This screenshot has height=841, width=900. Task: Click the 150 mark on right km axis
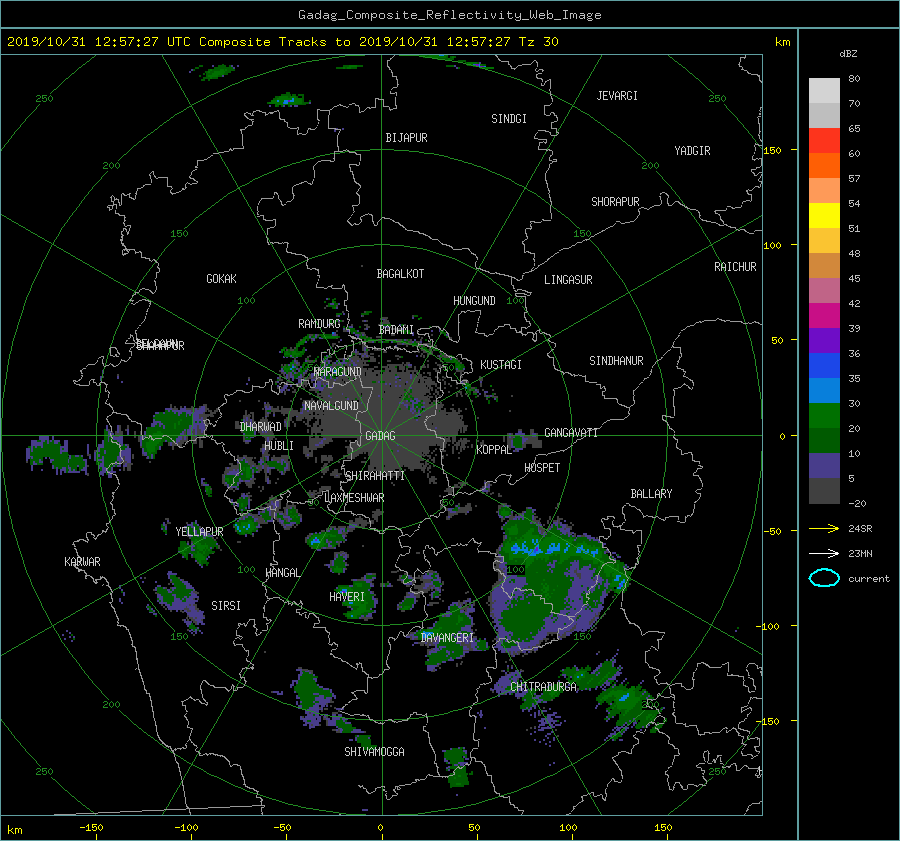pyautogui.click(x=773, y=150)
